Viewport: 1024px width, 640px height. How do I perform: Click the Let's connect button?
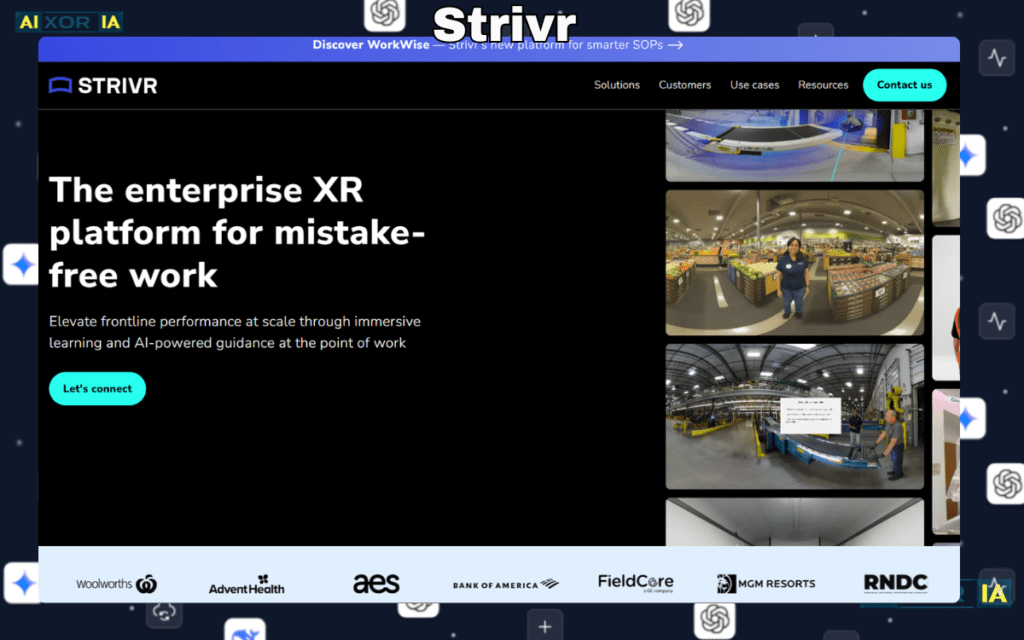97,388
